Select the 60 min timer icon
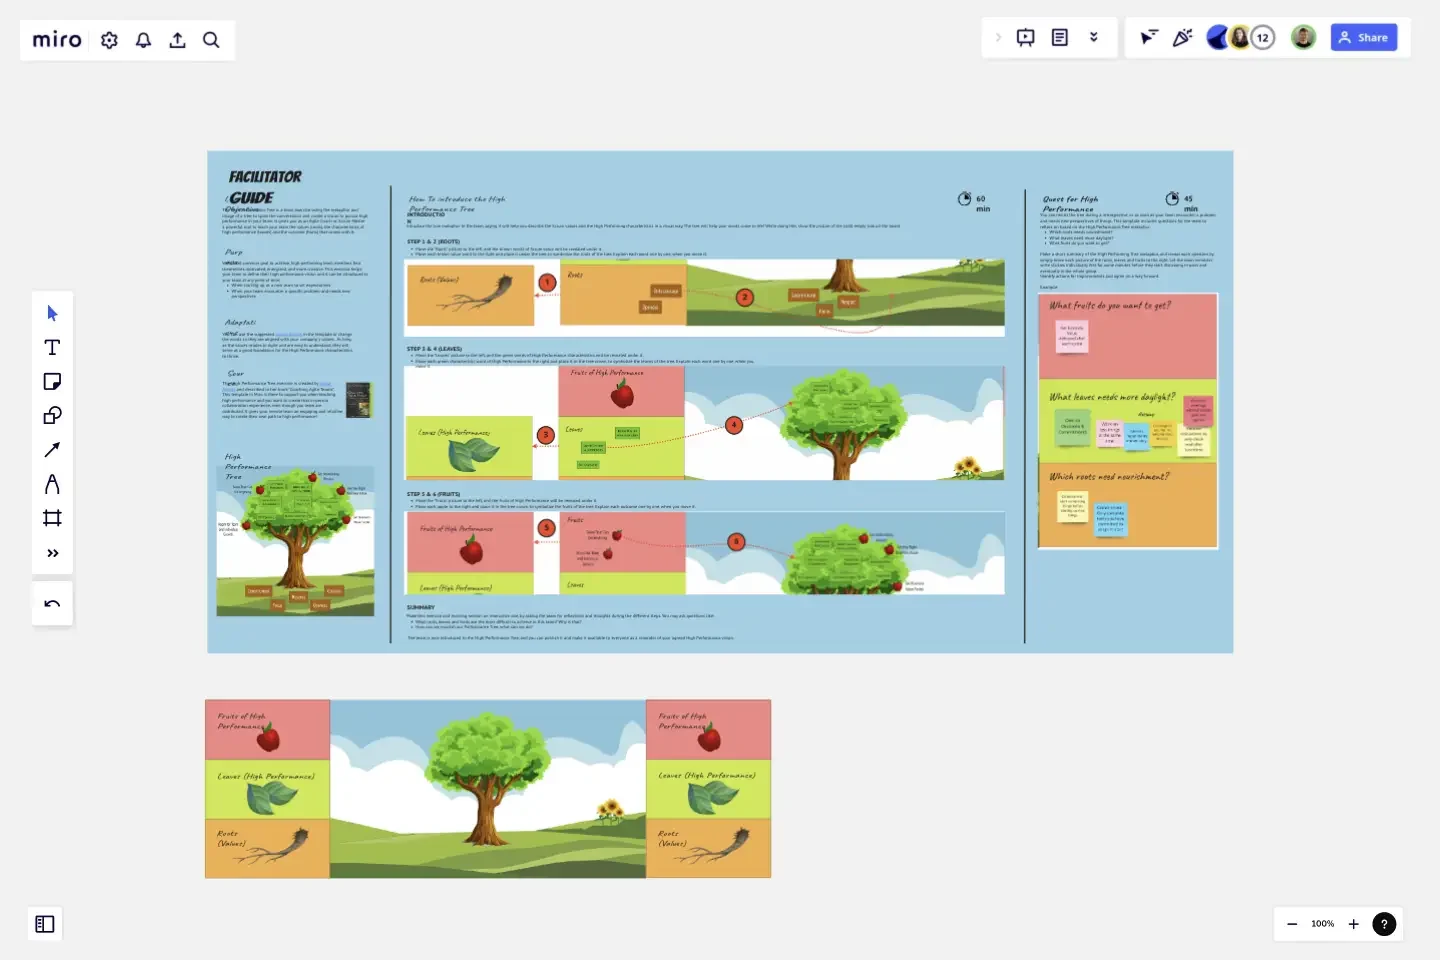Screen dimensions: 1440x960 coord(965,199)
